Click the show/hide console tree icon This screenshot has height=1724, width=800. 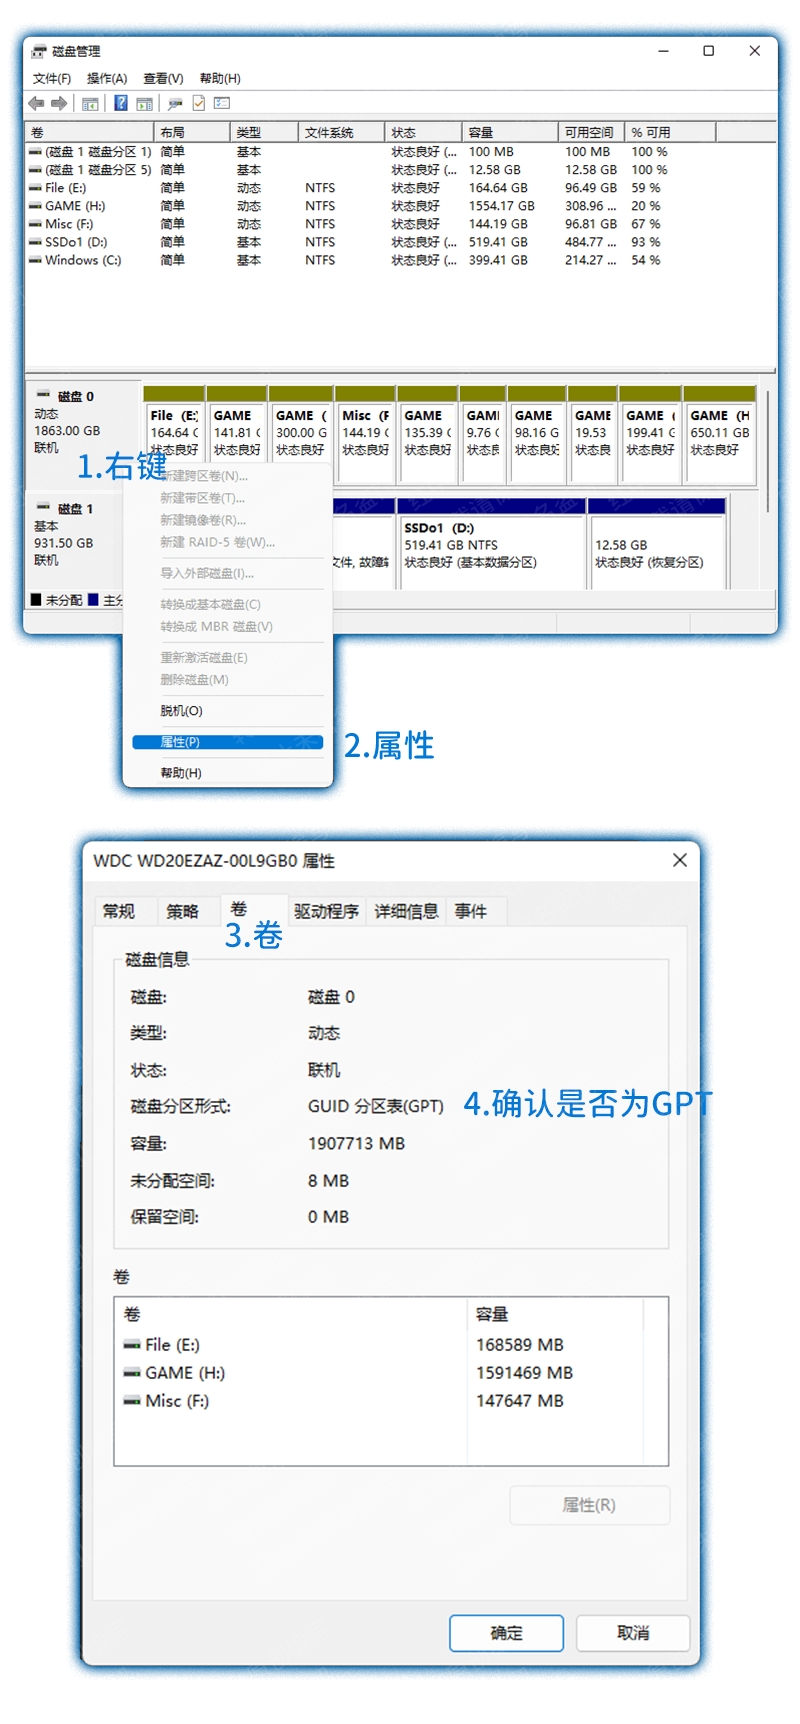tap(90, 103)
